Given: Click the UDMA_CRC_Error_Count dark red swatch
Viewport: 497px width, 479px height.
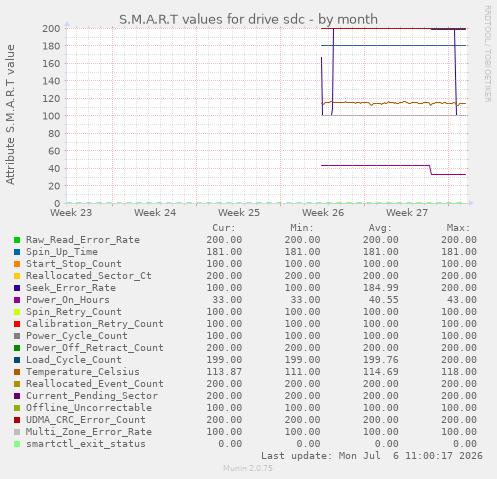Looking at the screenshot, I should (x=17, y=420).
